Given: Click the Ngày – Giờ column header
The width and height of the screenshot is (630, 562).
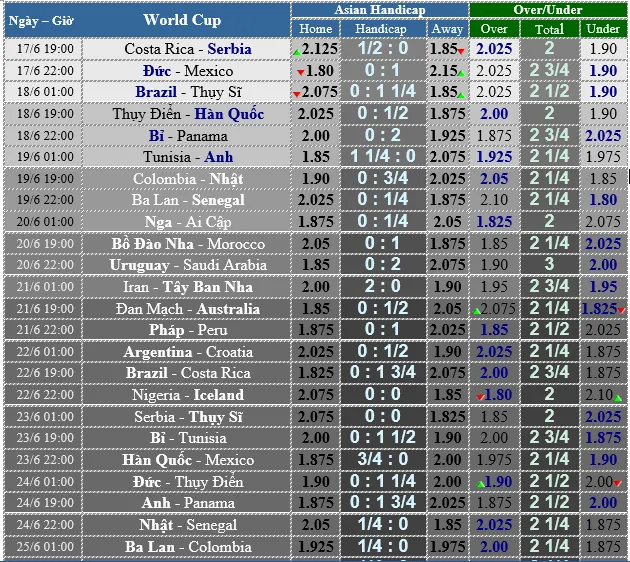Looking at the screenshot, I should [40, 19].
